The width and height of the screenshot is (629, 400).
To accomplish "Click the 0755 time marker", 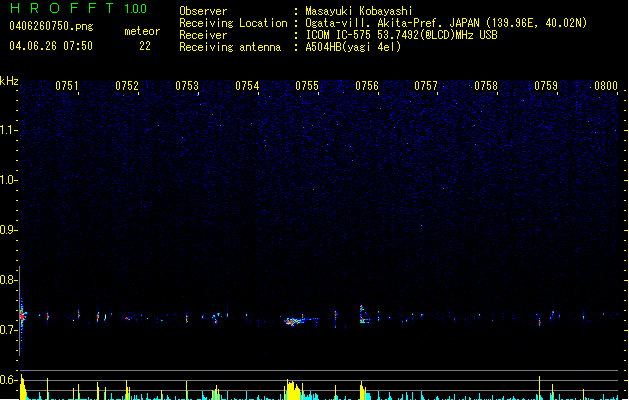I will click(x=307, y=86).
